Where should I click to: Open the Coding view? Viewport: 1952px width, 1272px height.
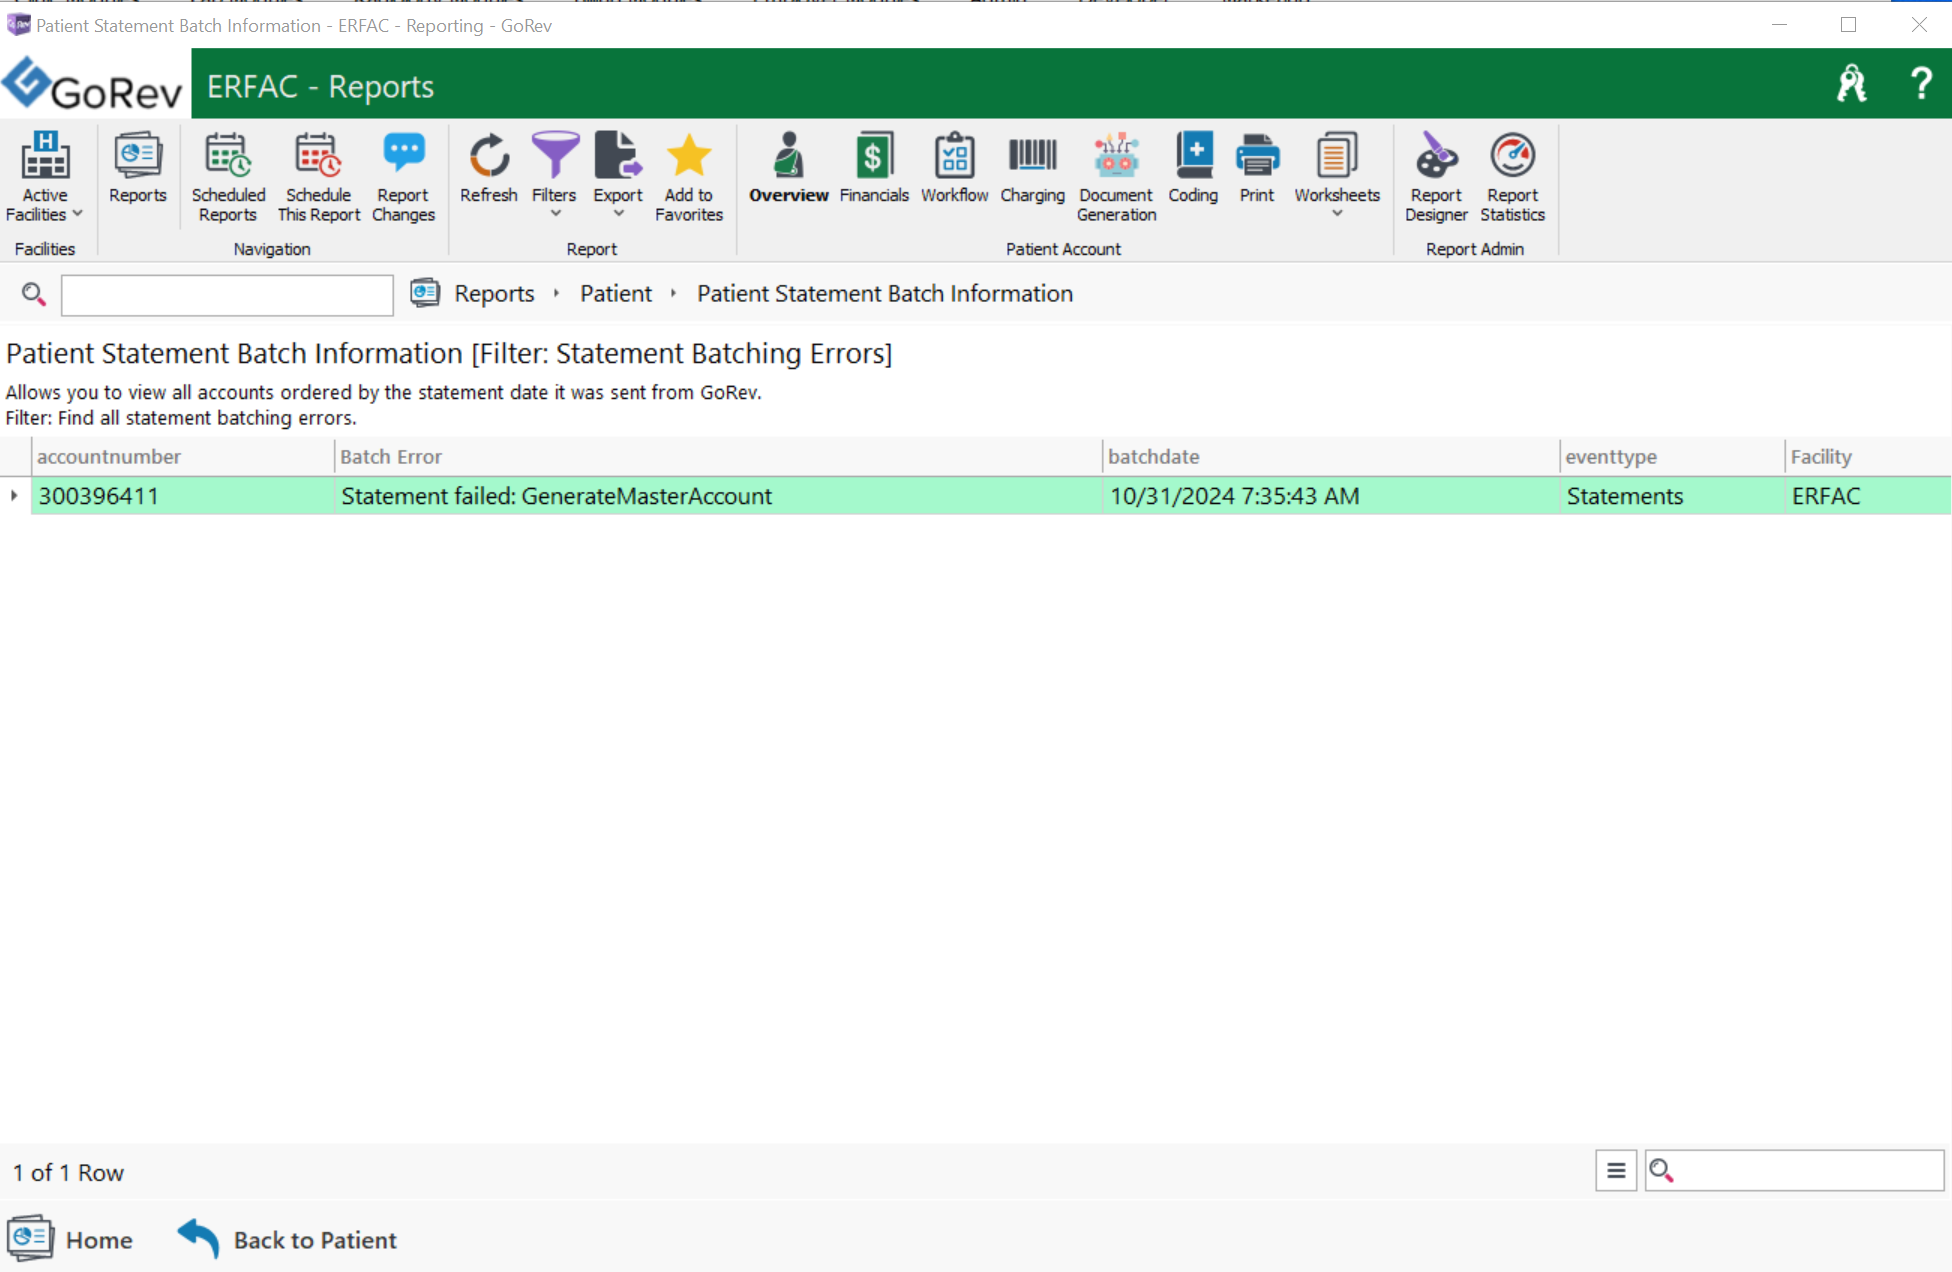(x=1193, y=168)
